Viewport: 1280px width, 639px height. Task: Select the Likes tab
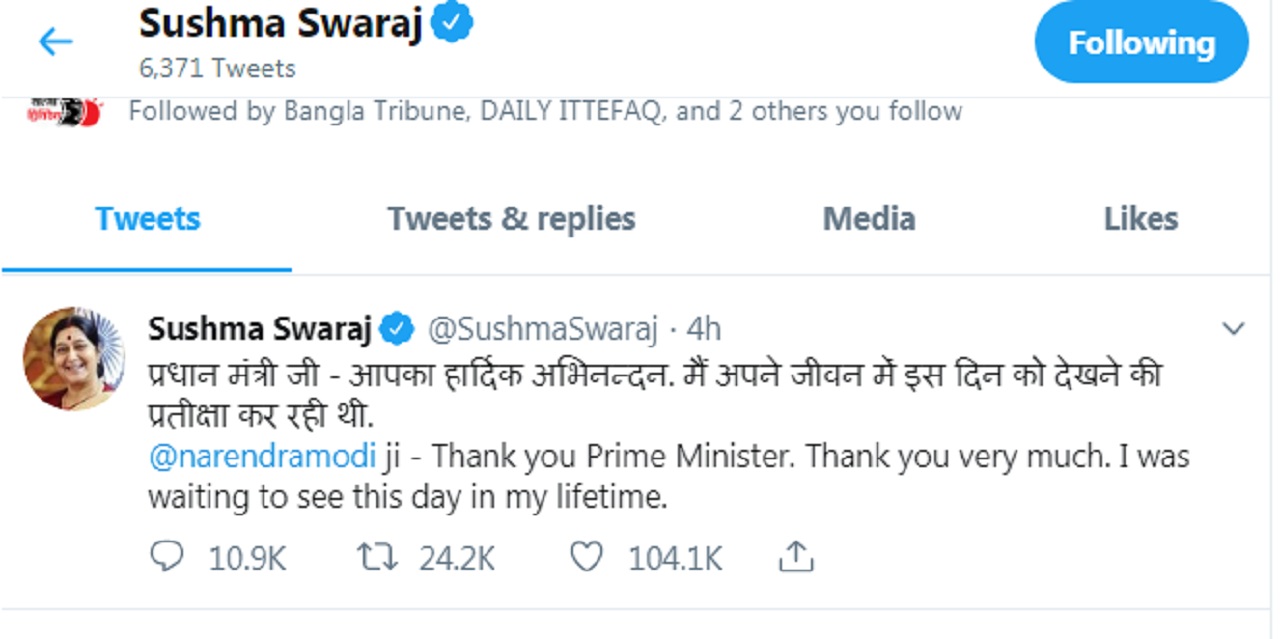tap(1140, 219)
